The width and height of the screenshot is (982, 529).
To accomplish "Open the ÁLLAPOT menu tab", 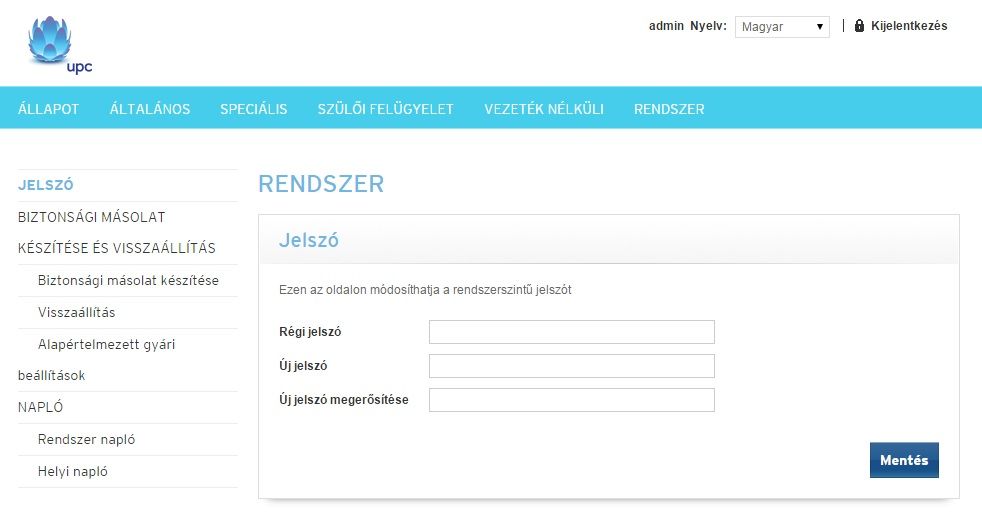I will coord(48,109).
